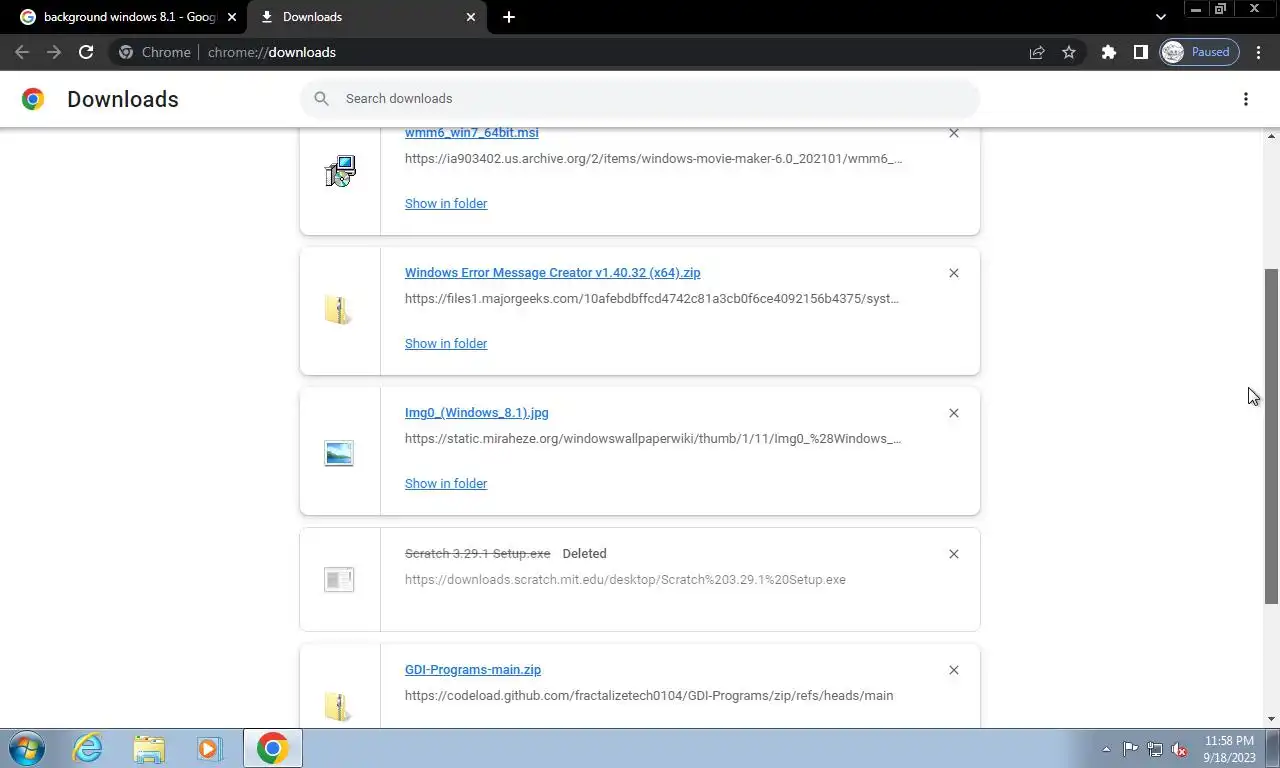
Task: Toggle the browser side panel icon
Action: tap(1140, 52)
